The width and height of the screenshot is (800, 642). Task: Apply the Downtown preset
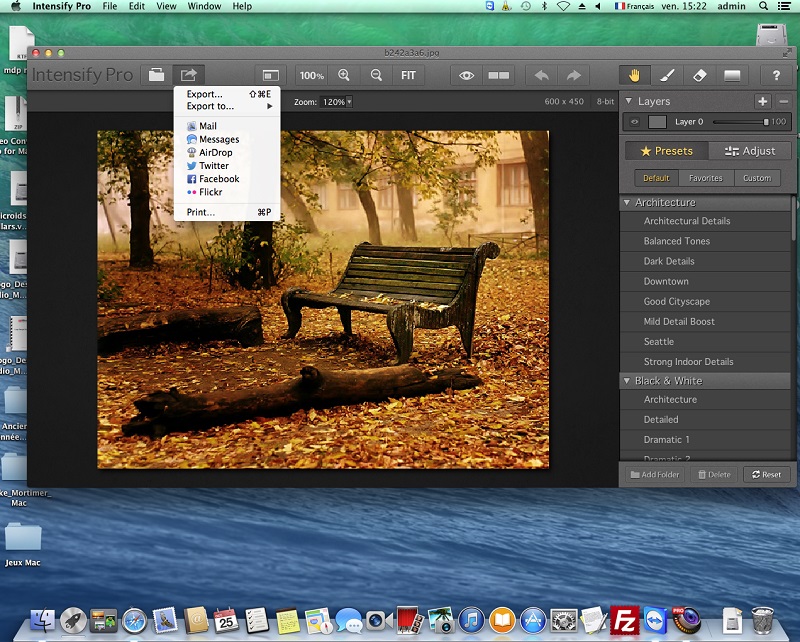(x=705, y=281)
